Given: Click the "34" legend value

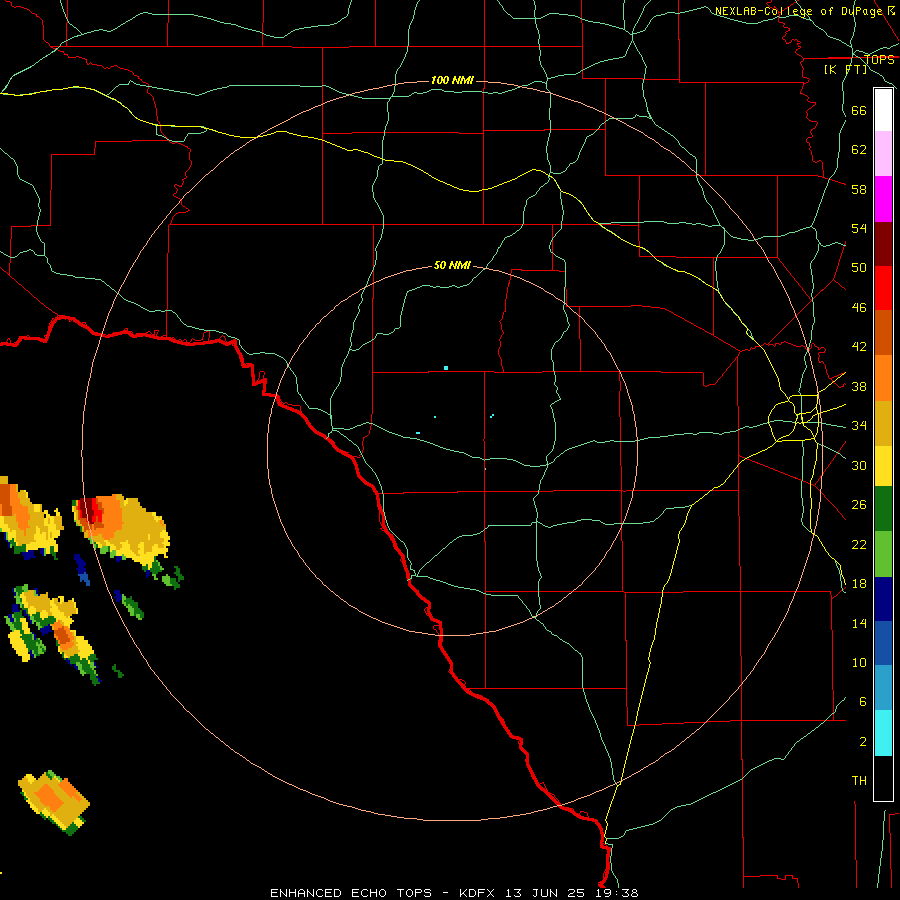Looking at the screenshot, I should [859, 426].
